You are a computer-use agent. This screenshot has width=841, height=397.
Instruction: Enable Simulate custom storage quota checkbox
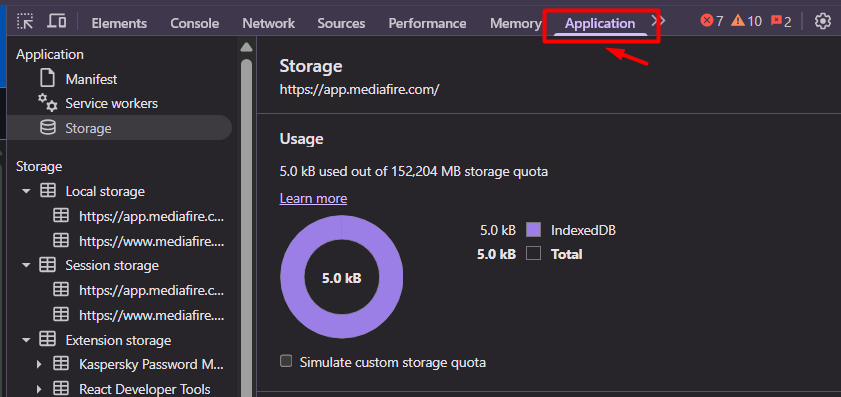286,361
